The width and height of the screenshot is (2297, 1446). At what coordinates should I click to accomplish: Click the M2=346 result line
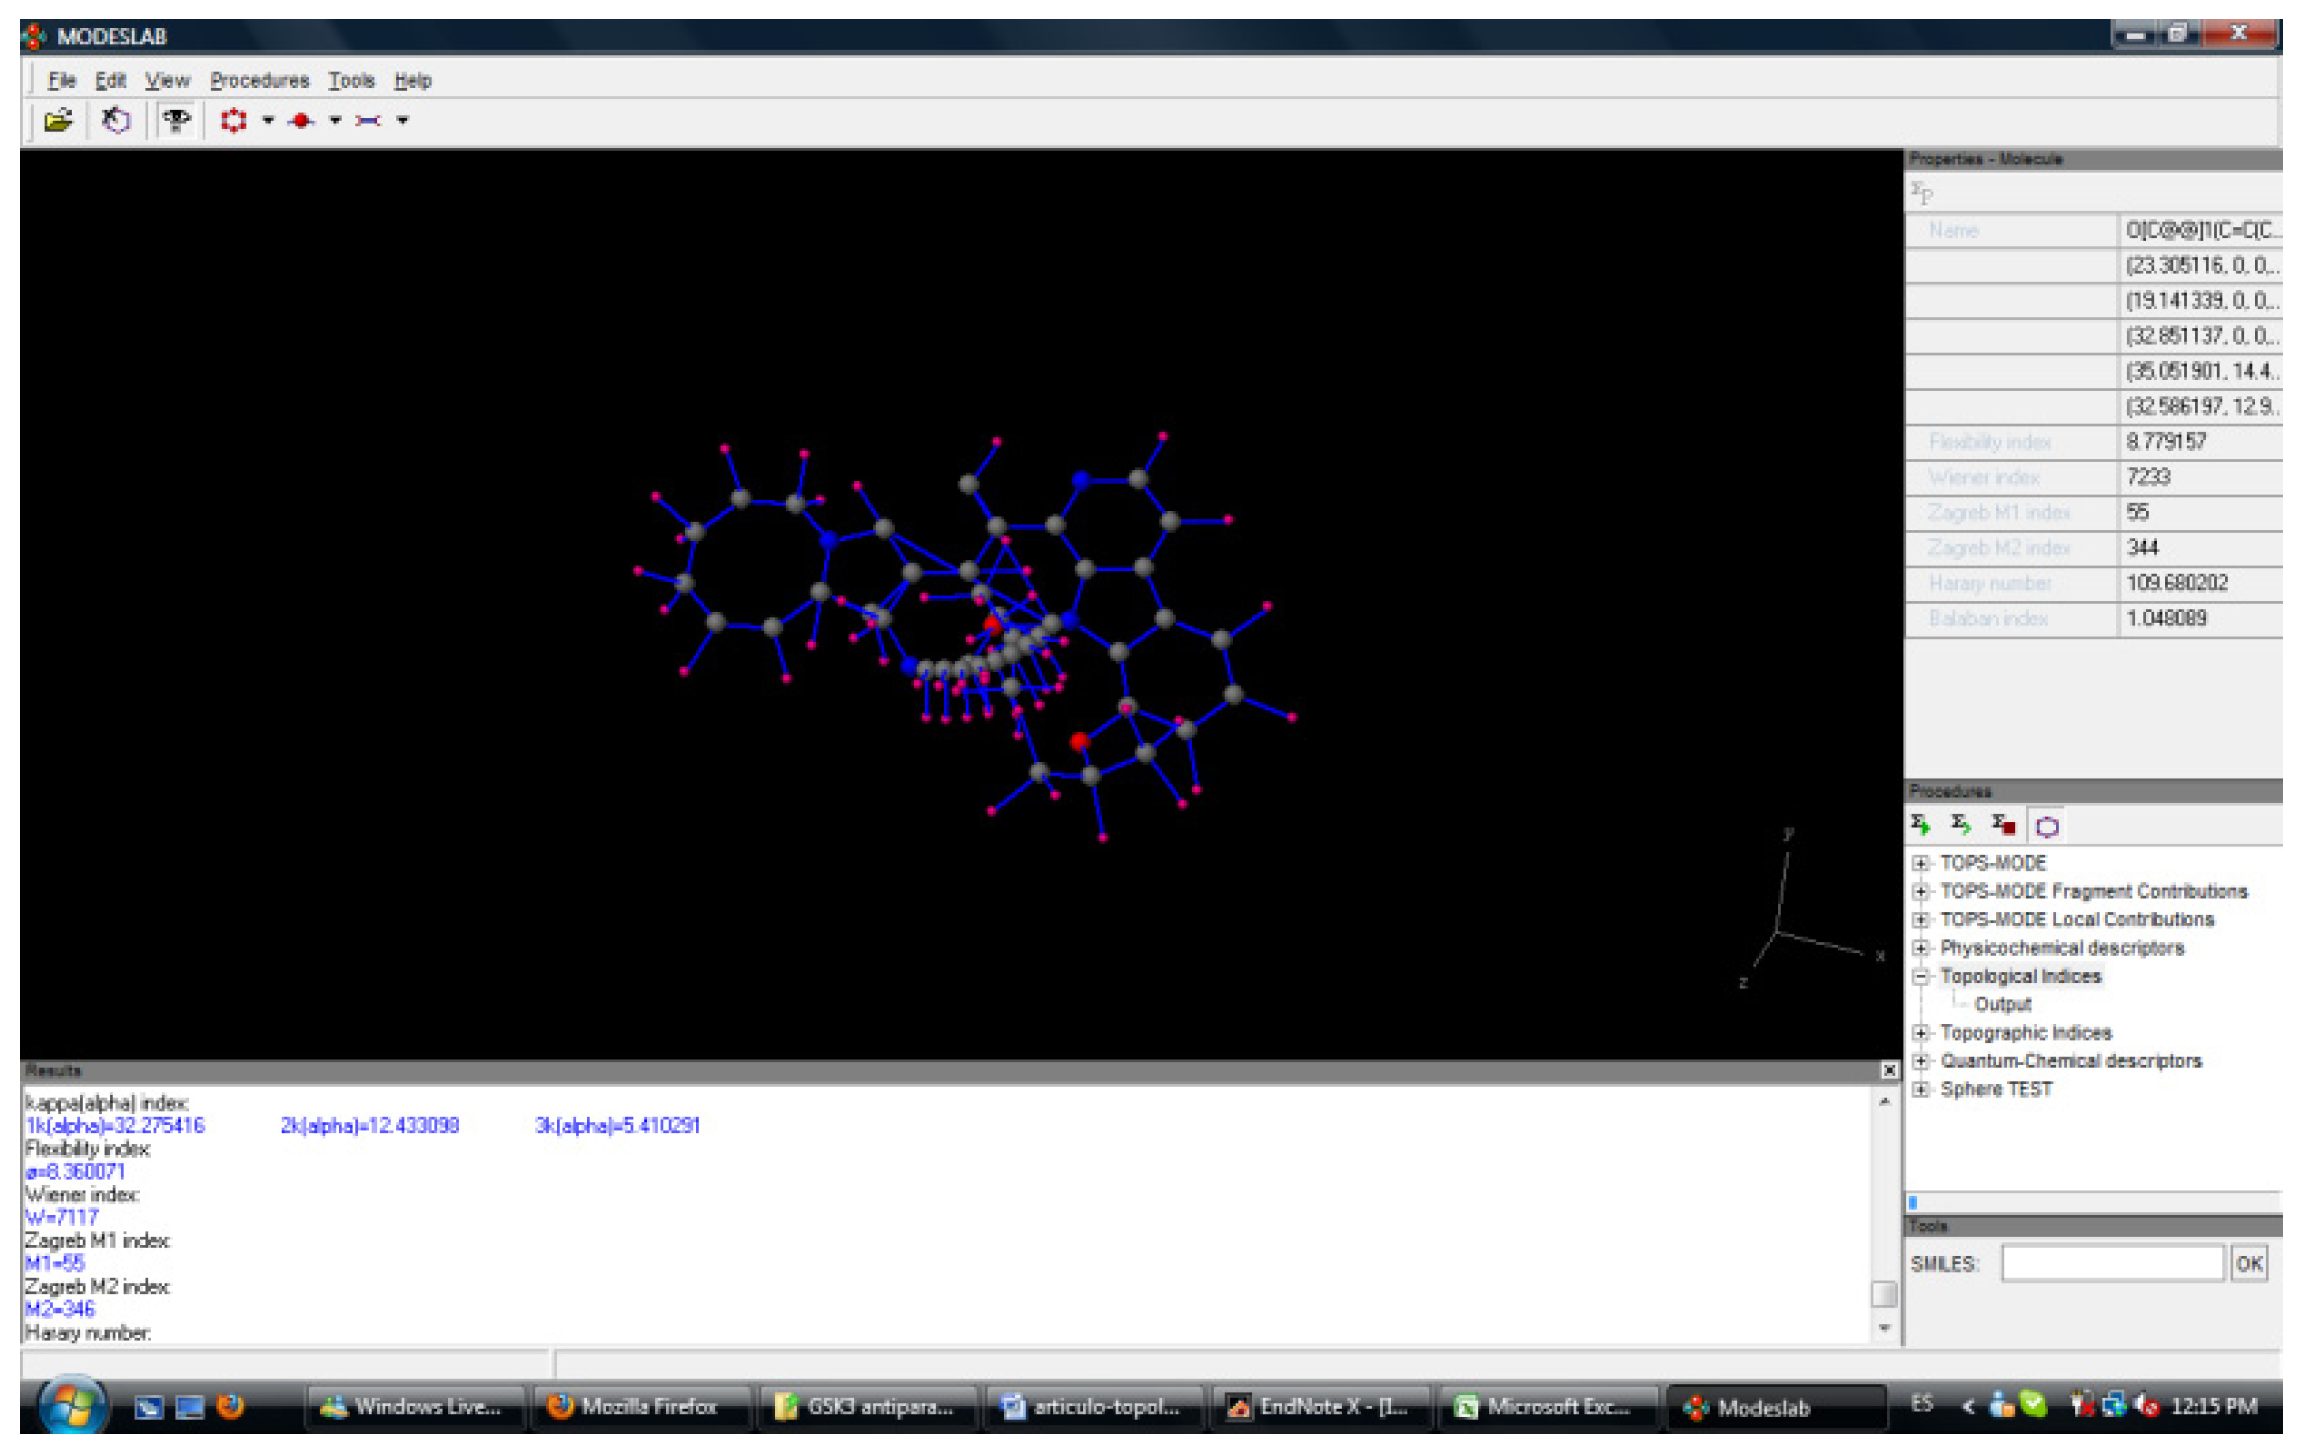pos(60,1308)
